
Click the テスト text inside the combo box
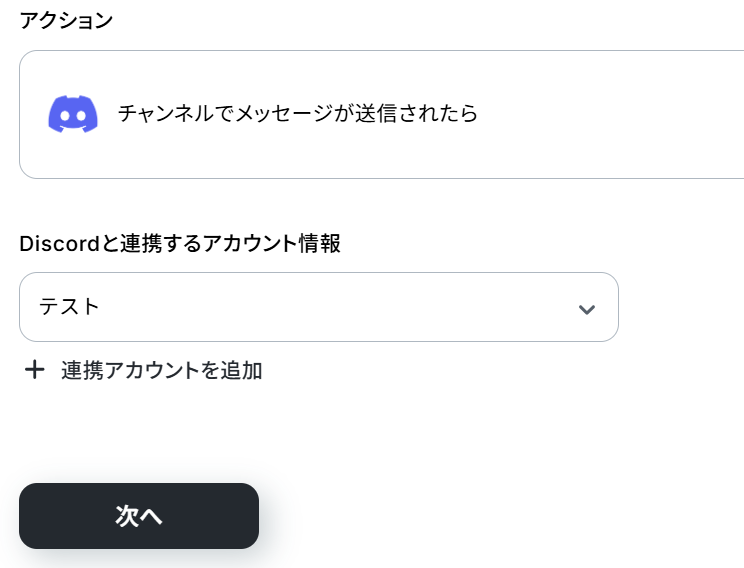pyautogui.click(x=69, y=307)
